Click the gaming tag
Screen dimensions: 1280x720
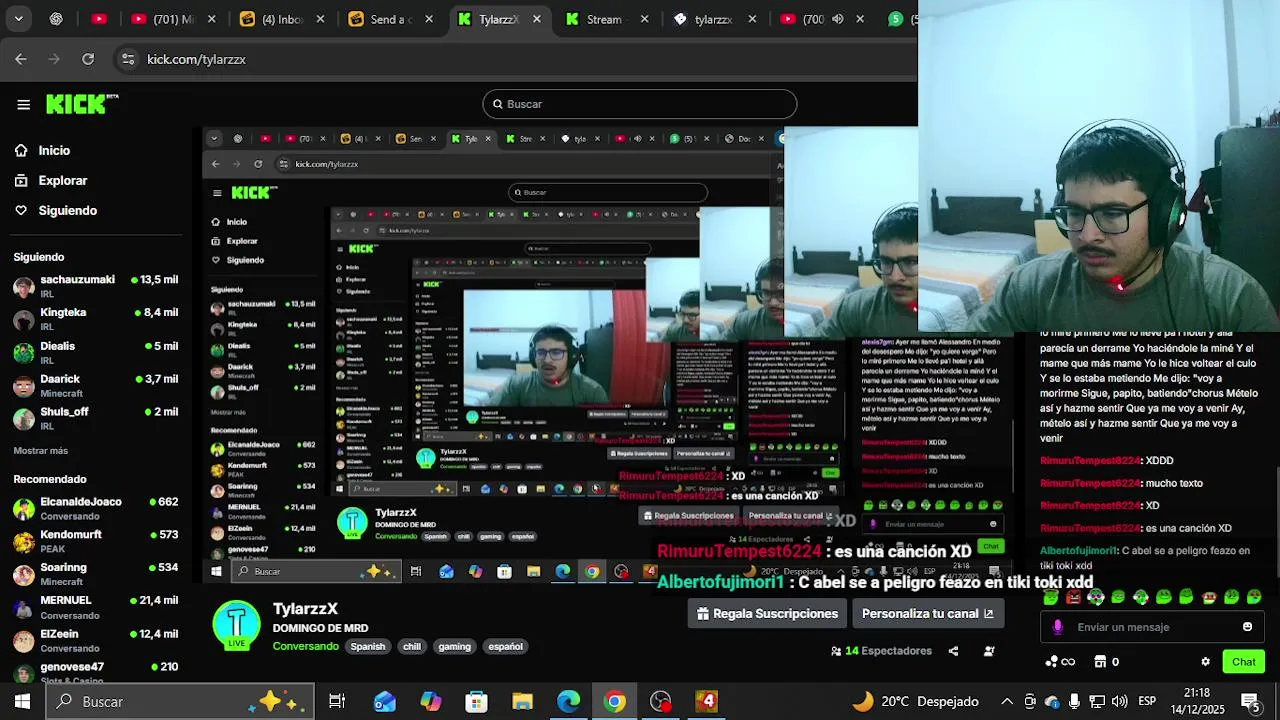pyautogui.click(x=454, y=646)
